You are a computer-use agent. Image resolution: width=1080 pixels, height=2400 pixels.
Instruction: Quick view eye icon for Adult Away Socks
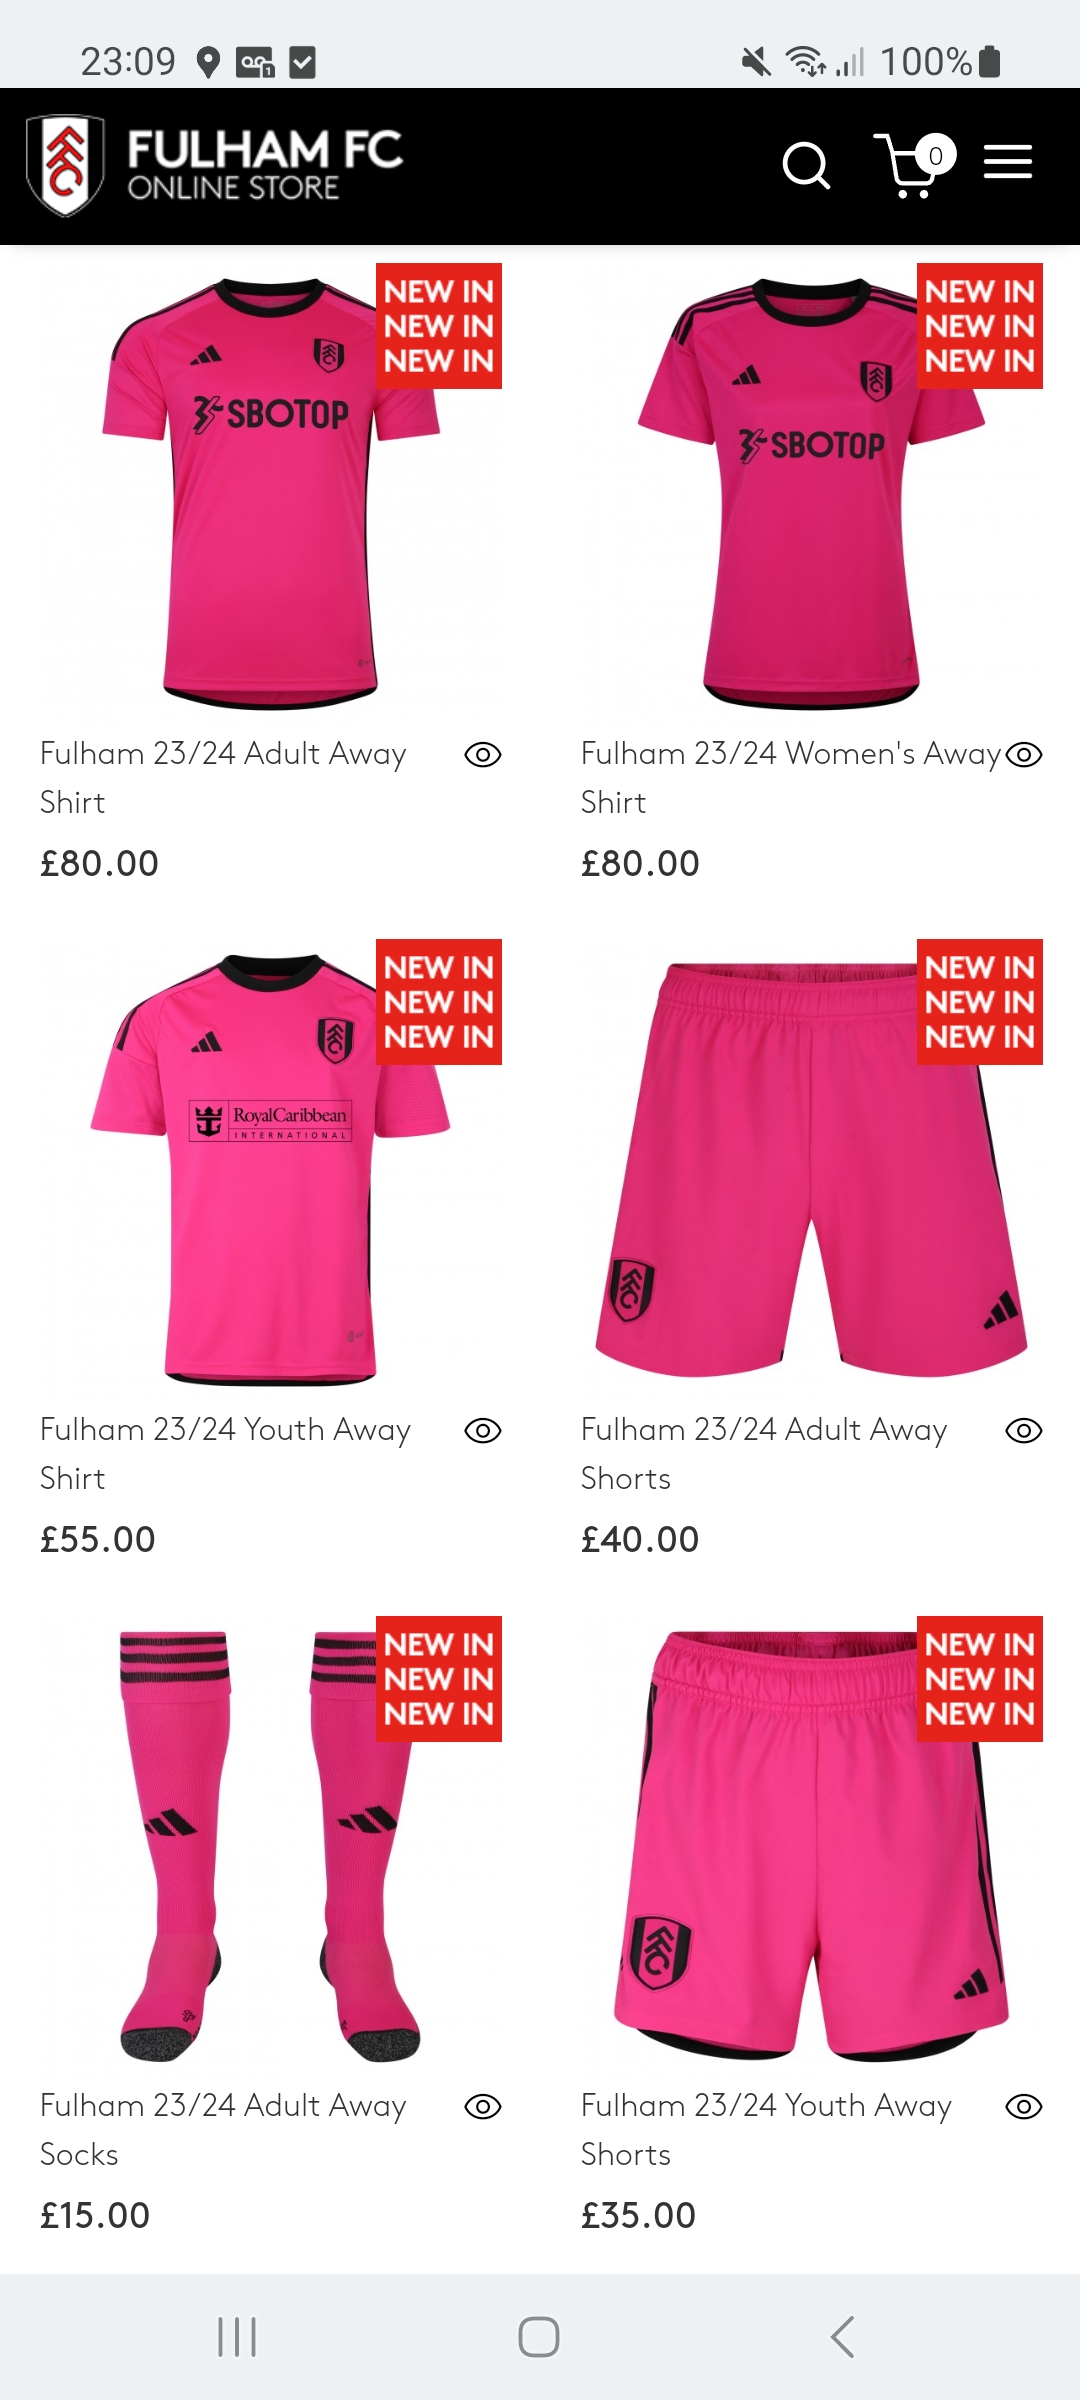point(483,2107)
